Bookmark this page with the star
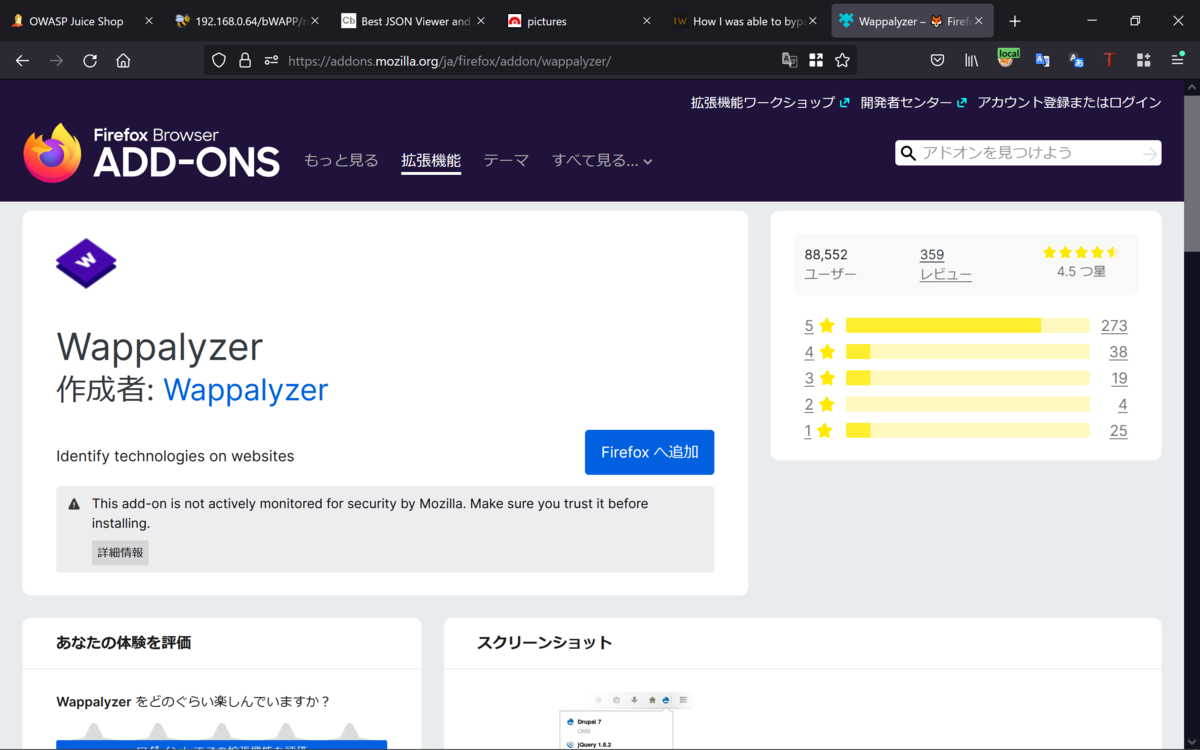This screenshot has height=750, width=1200. pyautogui.click(x=842, y=60)
